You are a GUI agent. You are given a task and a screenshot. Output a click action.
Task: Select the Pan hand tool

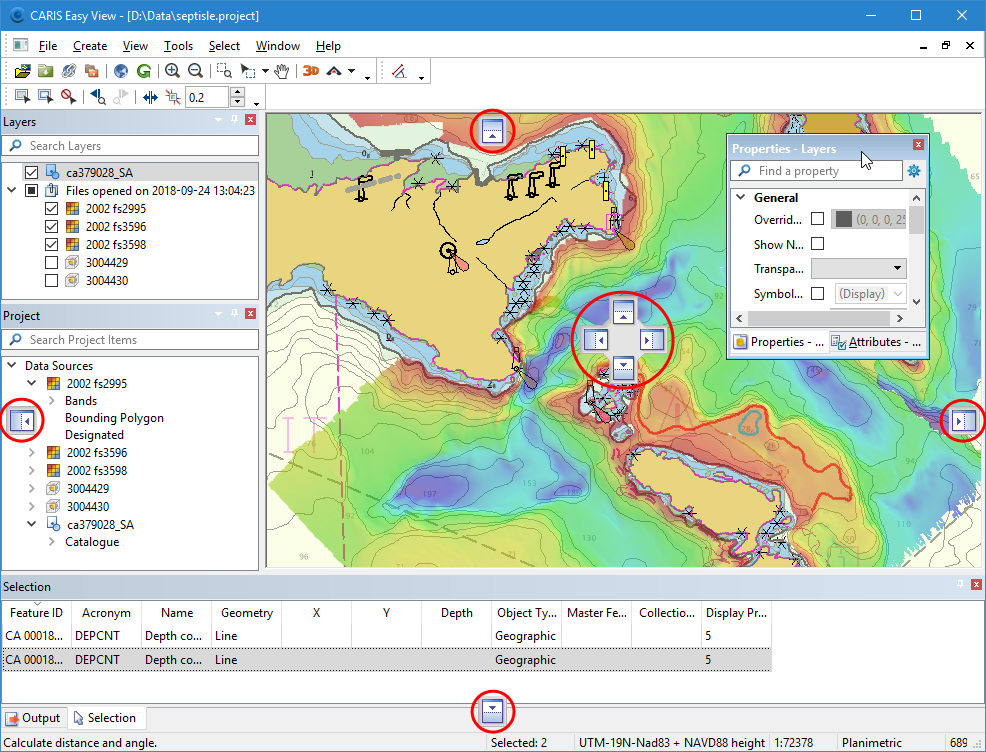282,71
